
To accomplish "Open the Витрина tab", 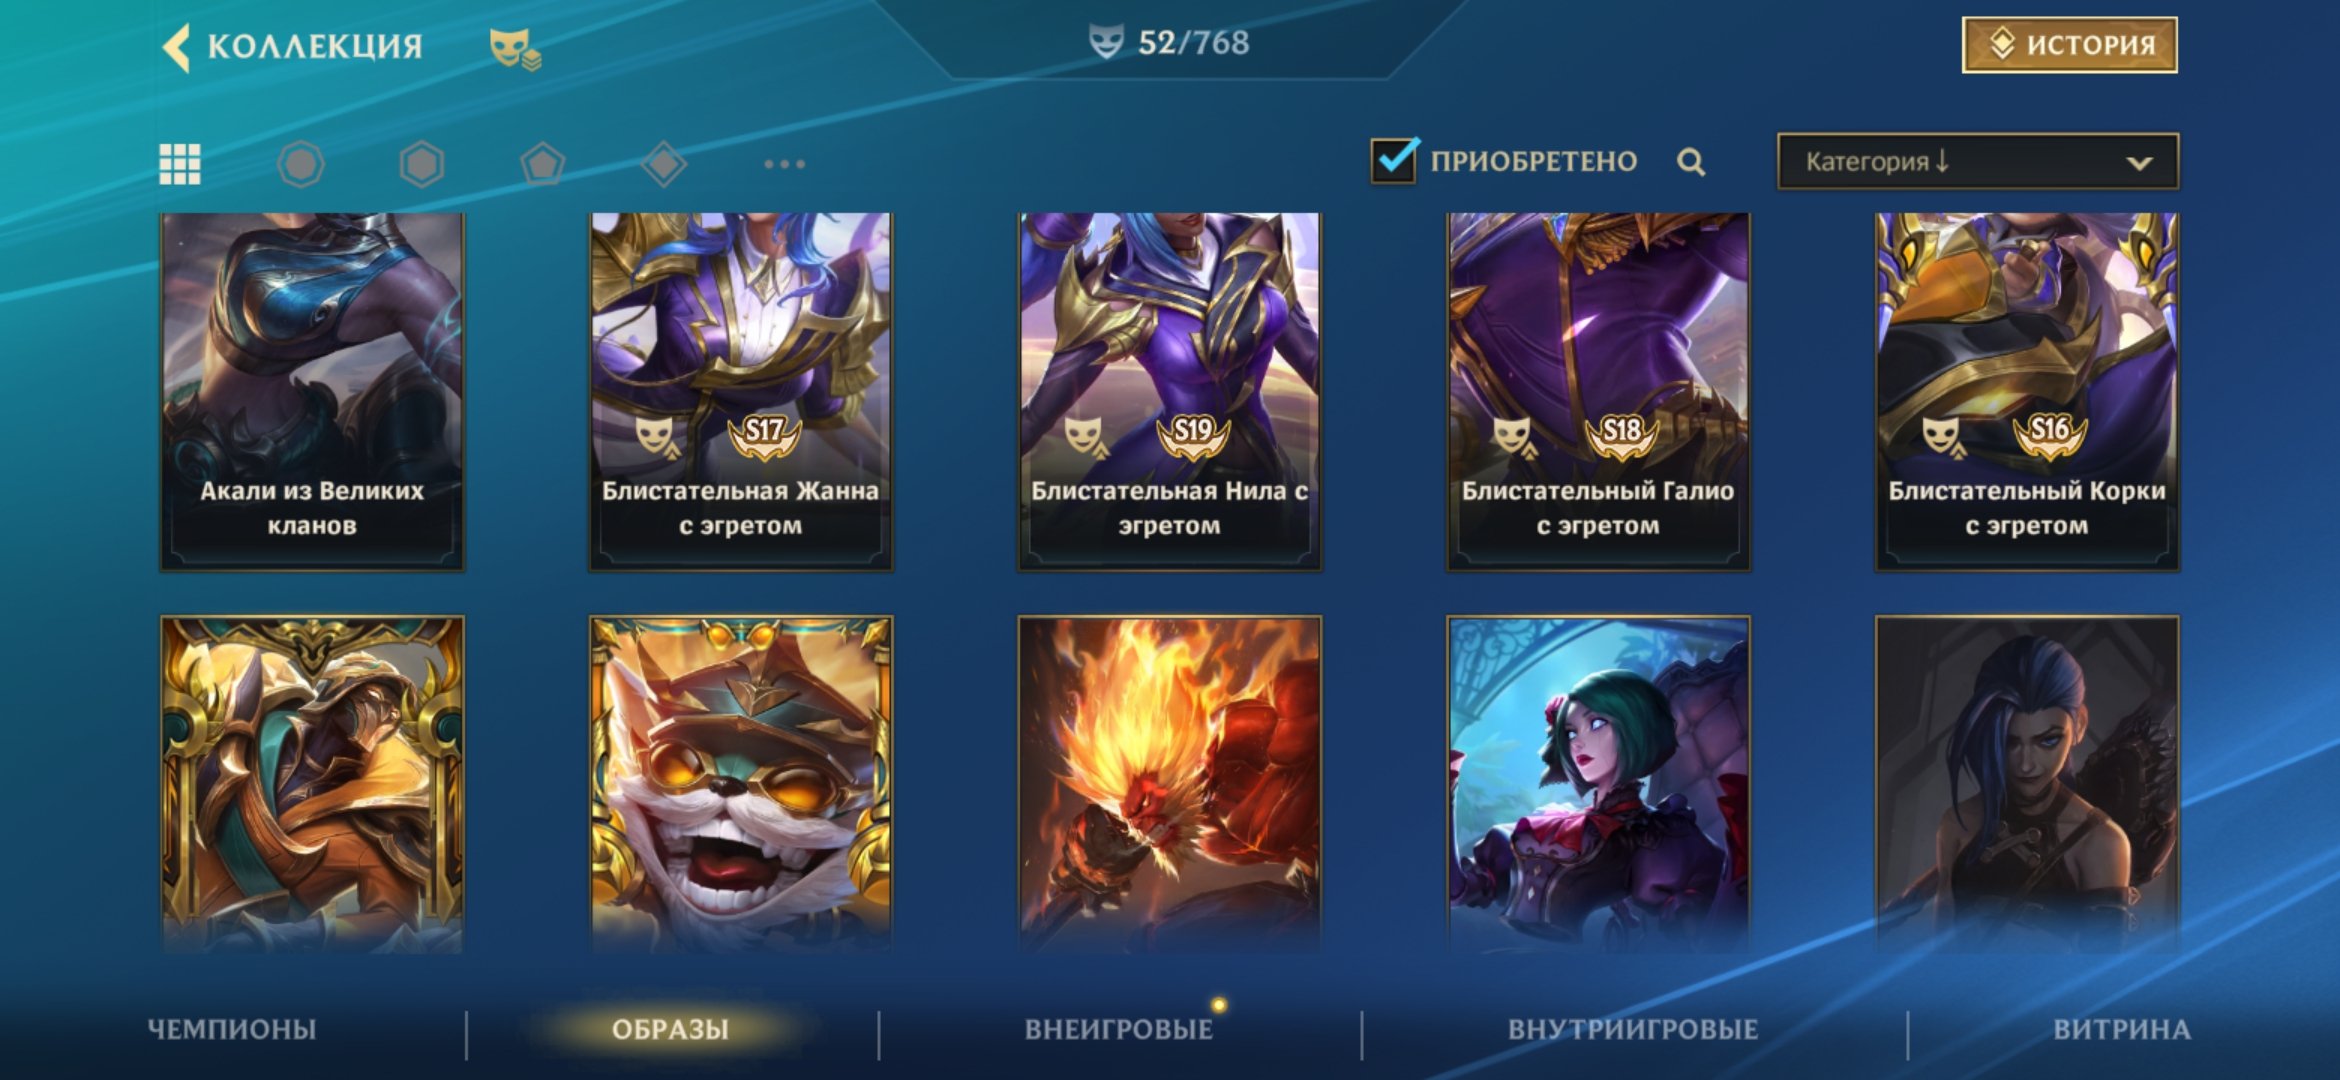I will [2122, 1029].
